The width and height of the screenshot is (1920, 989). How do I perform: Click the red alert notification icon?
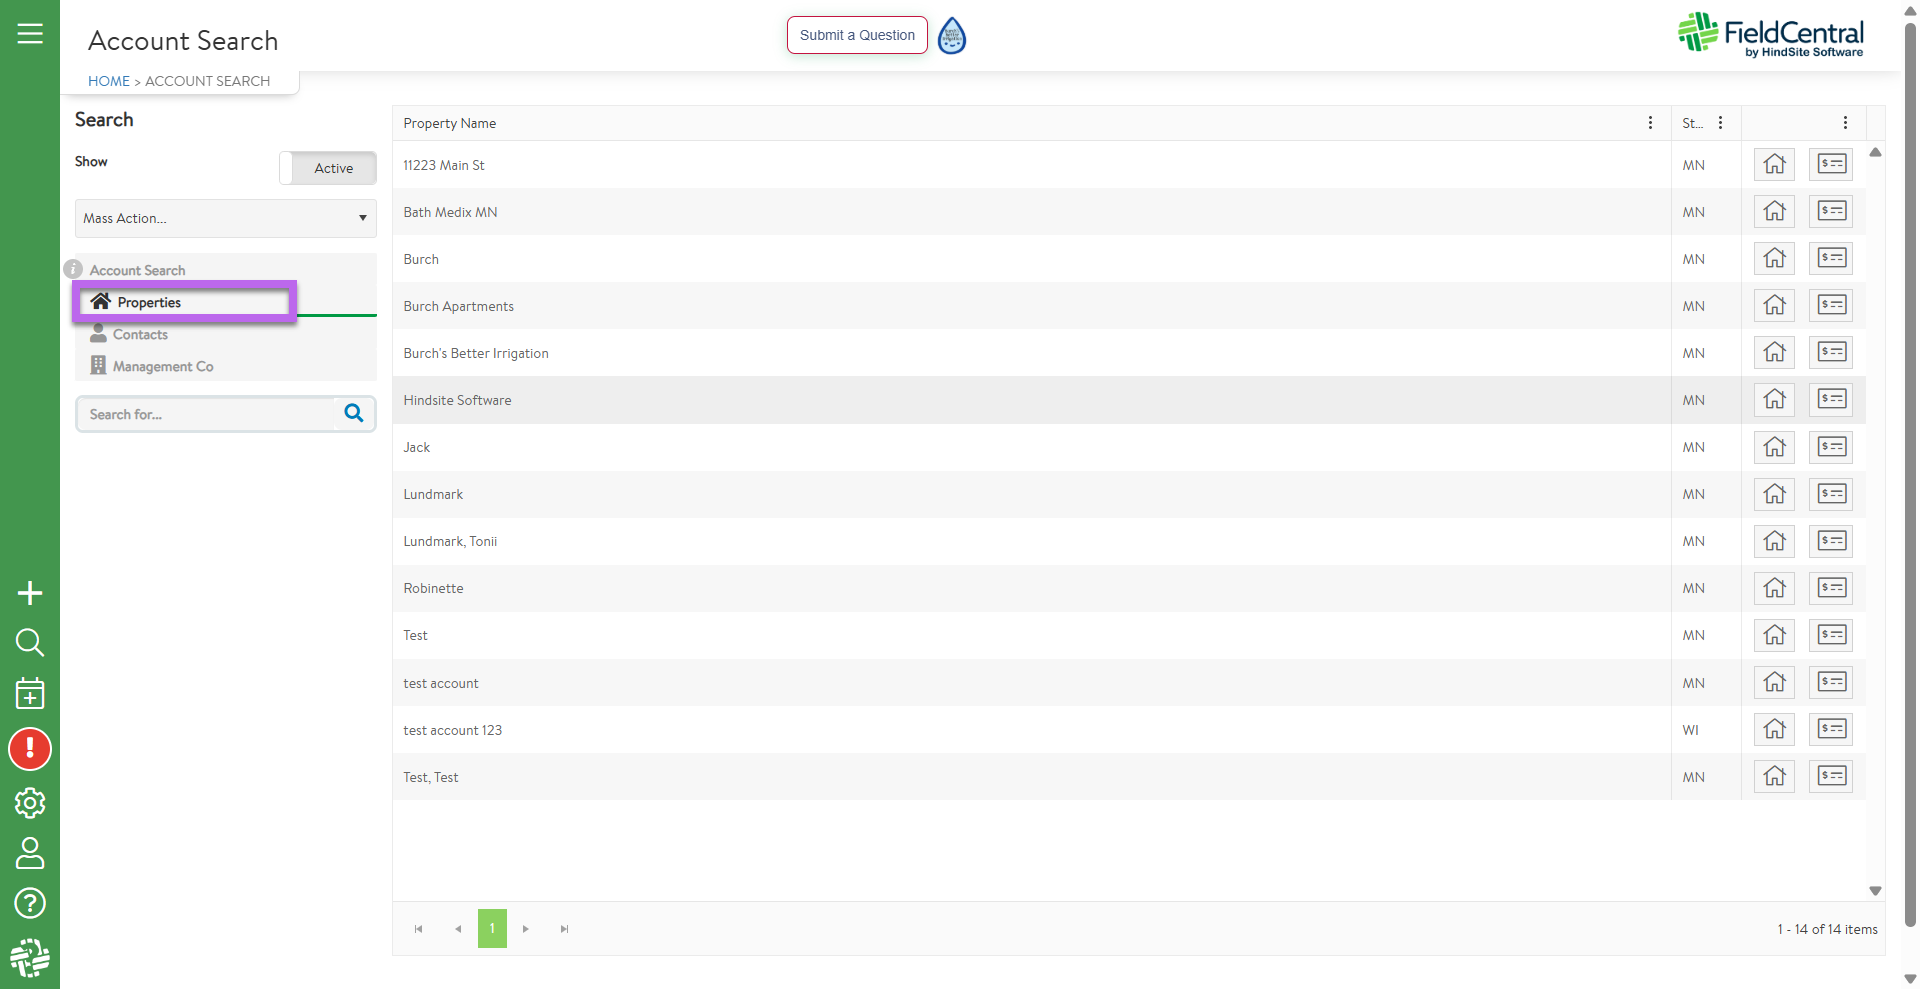[30, 749]
